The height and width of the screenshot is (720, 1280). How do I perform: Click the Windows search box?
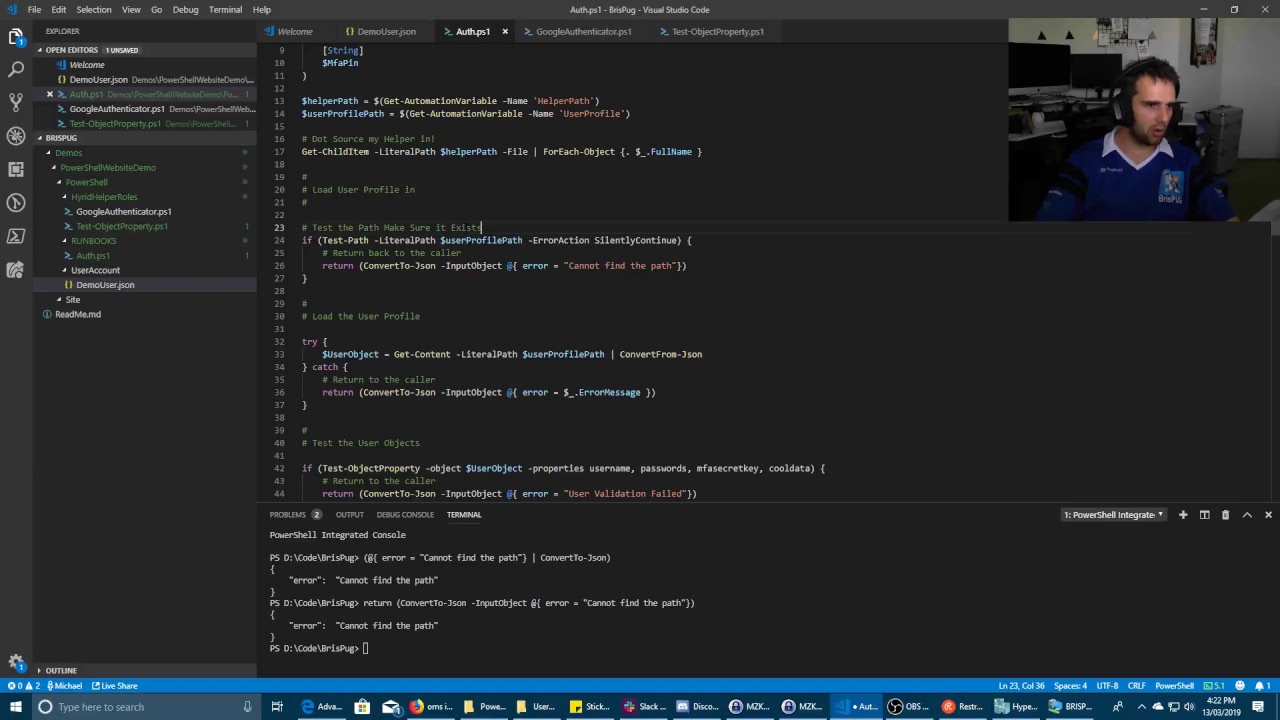pyautogui.click(x=145, y=707)
